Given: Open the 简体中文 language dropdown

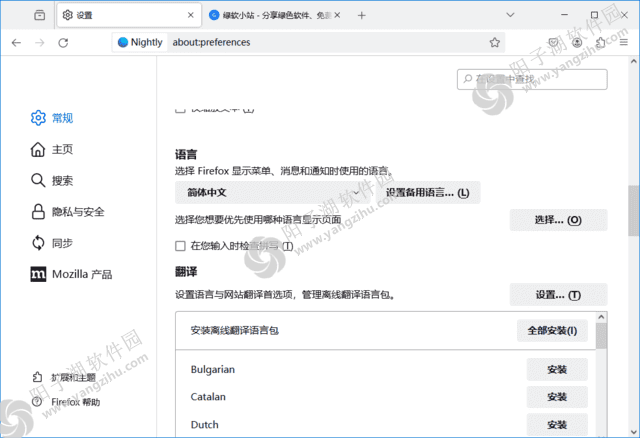Looking at the screenshot, I should (273, 192).
